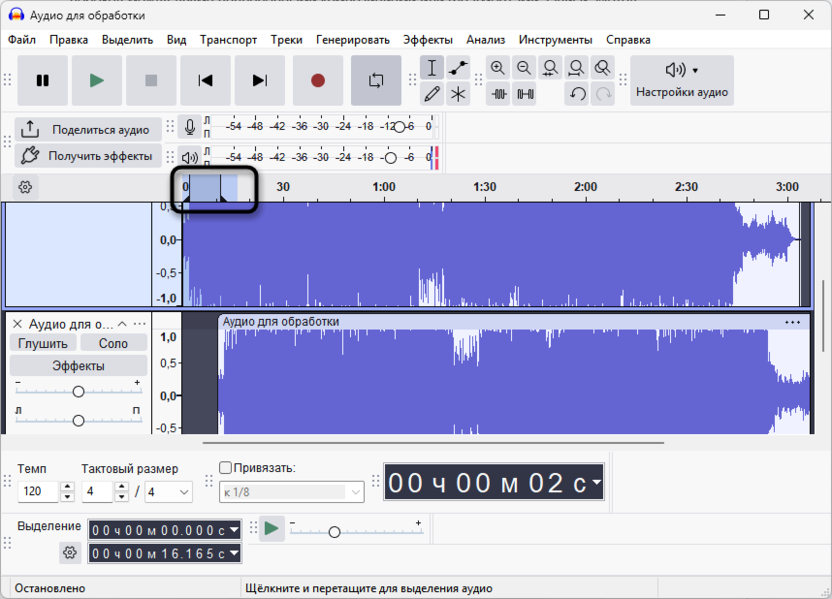The image size is (832, 599).
Task: Select the Draw pencil tool
Action: point(432,94)
